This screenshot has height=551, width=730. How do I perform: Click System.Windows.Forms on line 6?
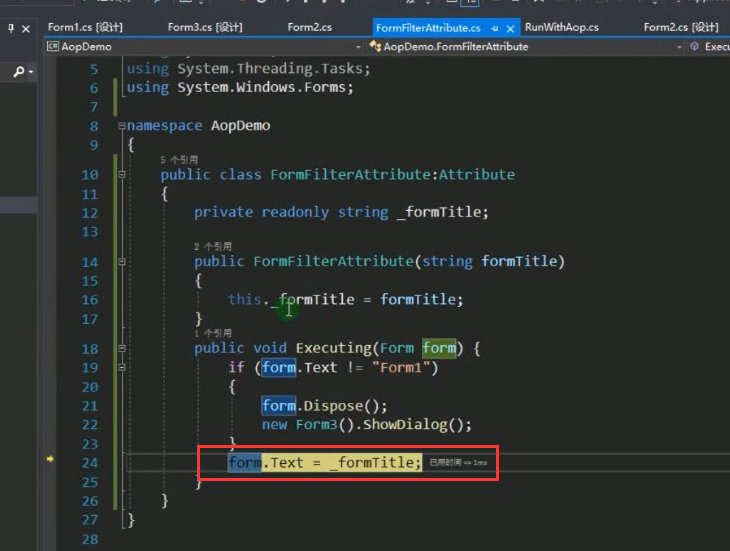[261, 87]
